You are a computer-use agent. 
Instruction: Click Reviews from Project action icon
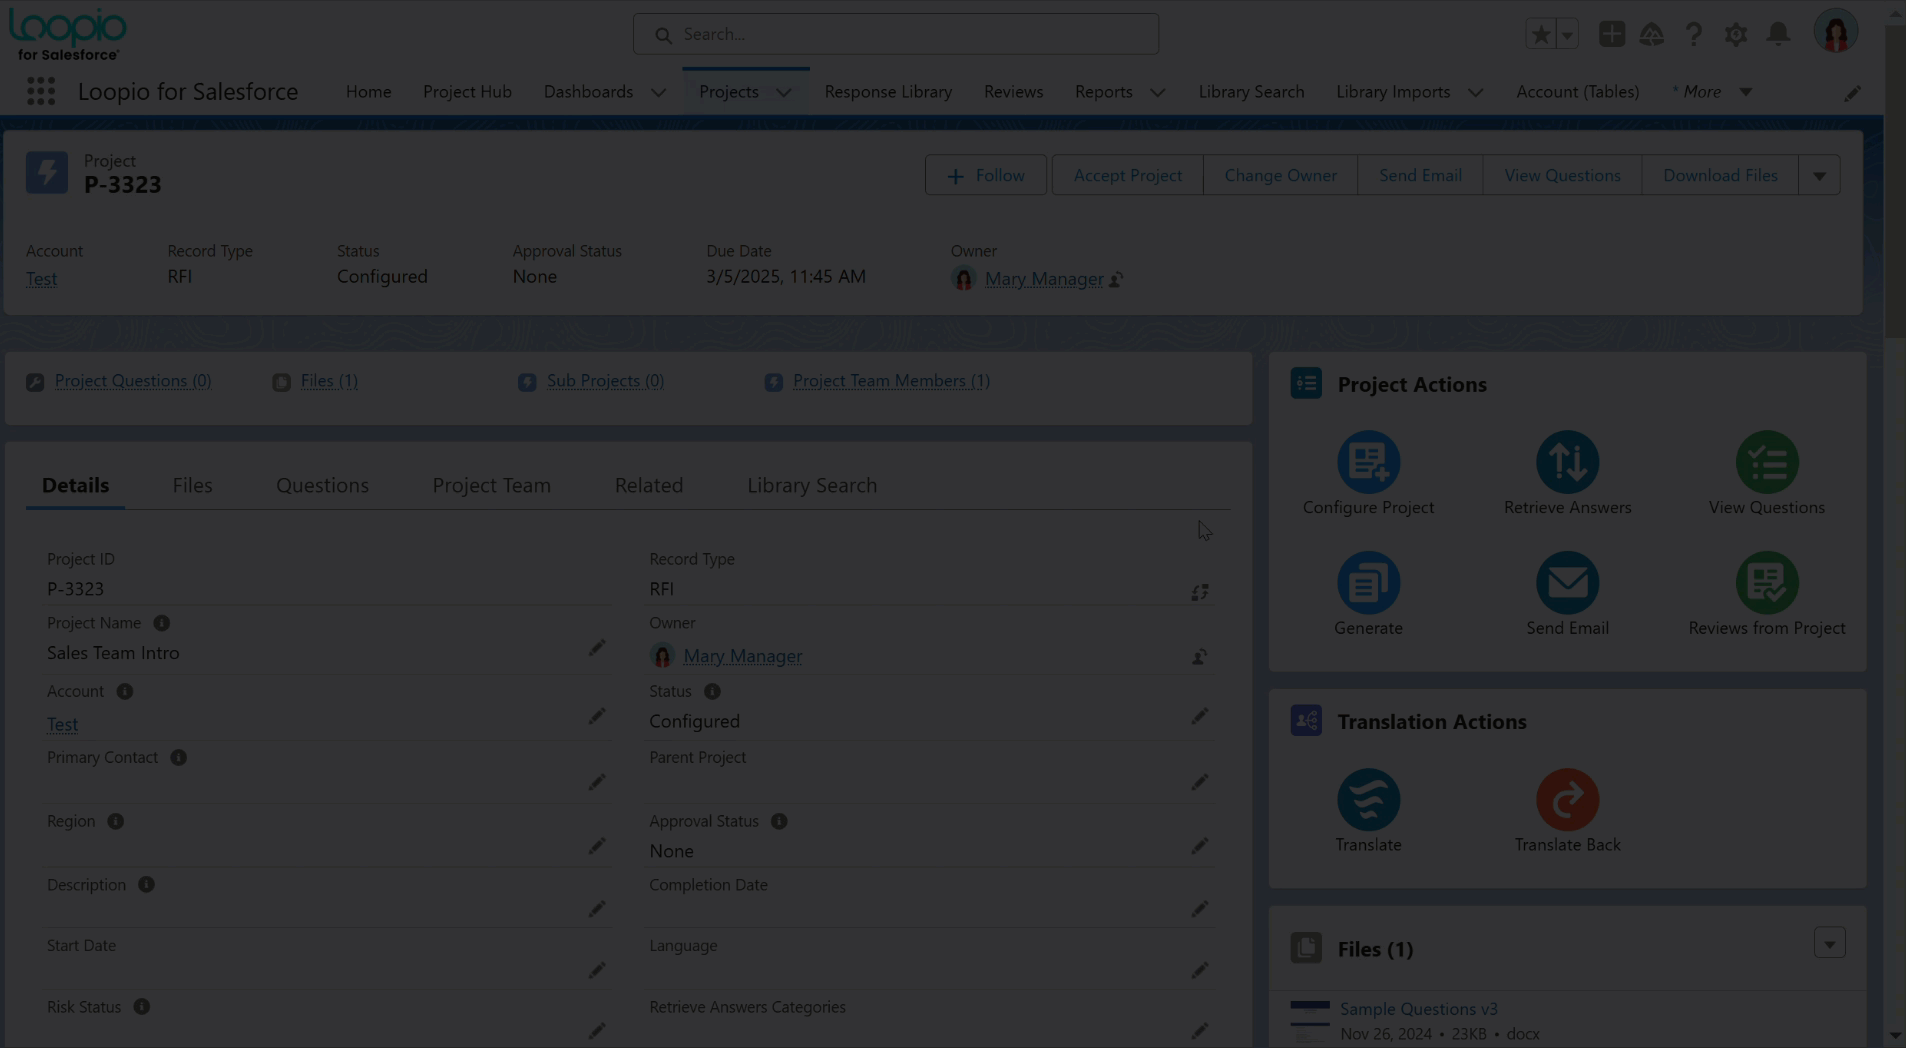[1767, 583]
